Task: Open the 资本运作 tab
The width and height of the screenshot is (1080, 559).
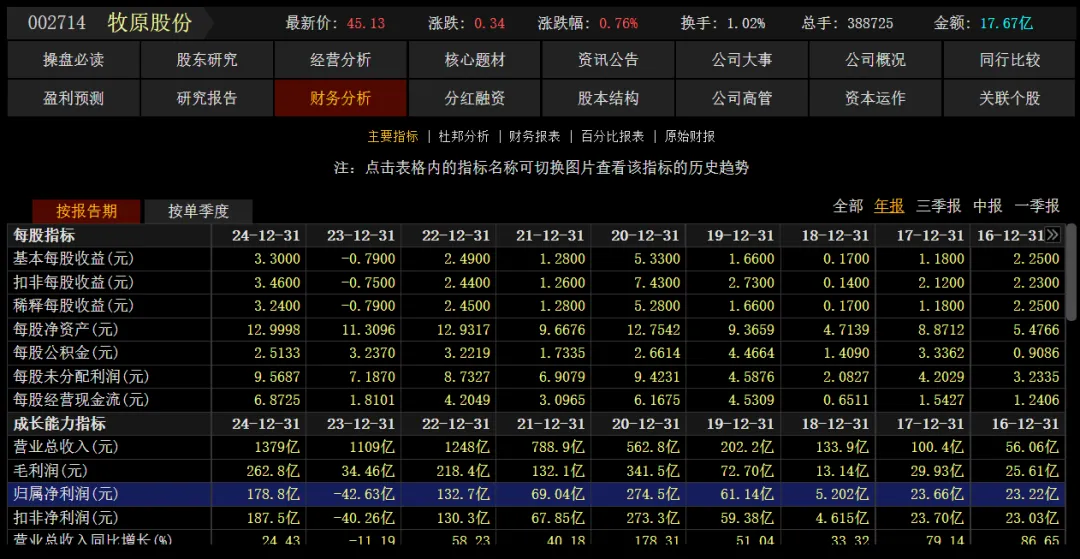Action: (x=875, y=98)
